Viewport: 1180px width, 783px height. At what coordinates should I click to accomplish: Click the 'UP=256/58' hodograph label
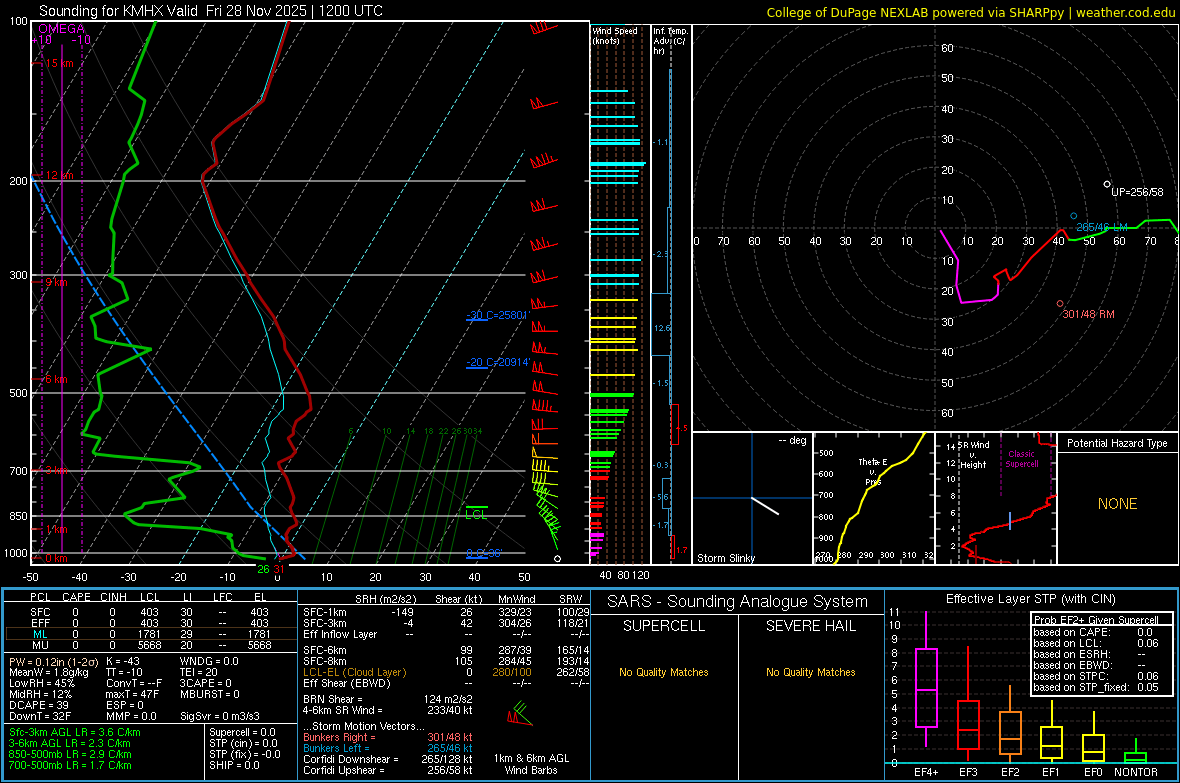(1137, 192)
